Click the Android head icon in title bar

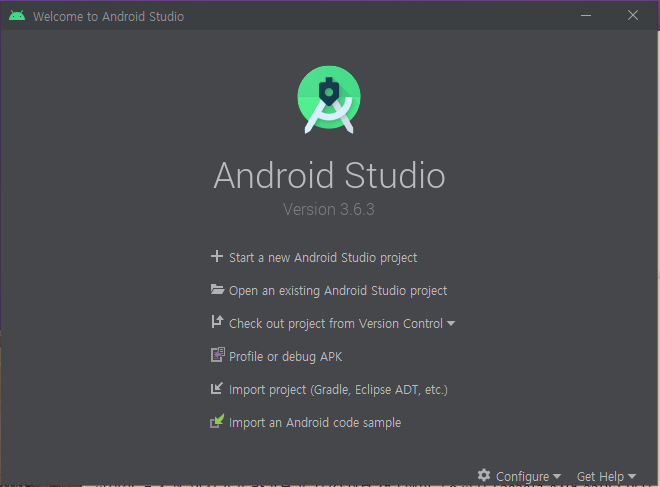[x=17, y=16]
